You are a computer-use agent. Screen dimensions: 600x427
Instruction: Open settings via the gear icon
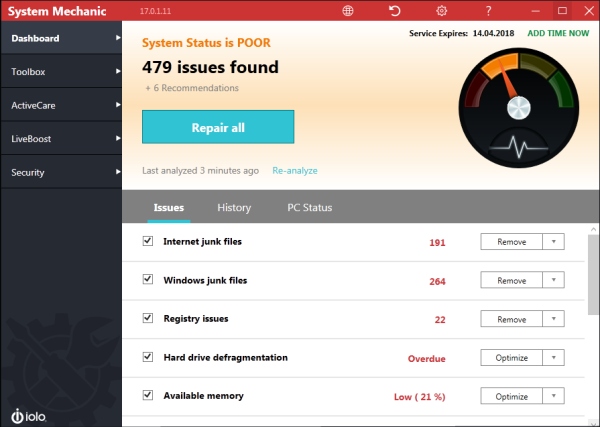click(442, 11)
